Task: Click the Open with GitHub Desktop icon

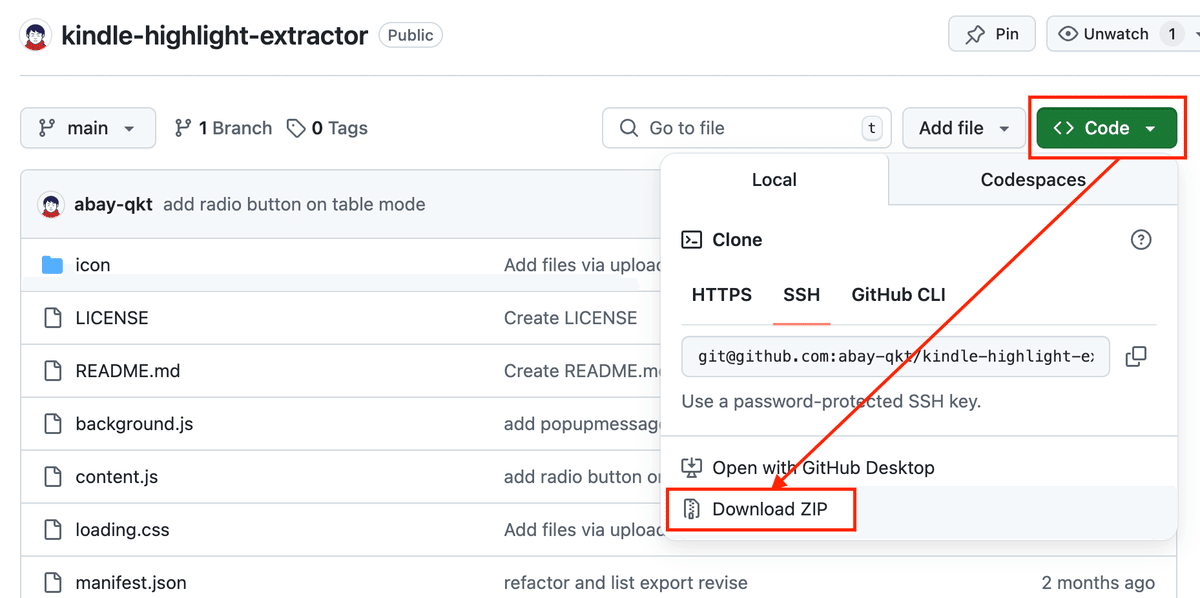Action: [x=692, y=467]
